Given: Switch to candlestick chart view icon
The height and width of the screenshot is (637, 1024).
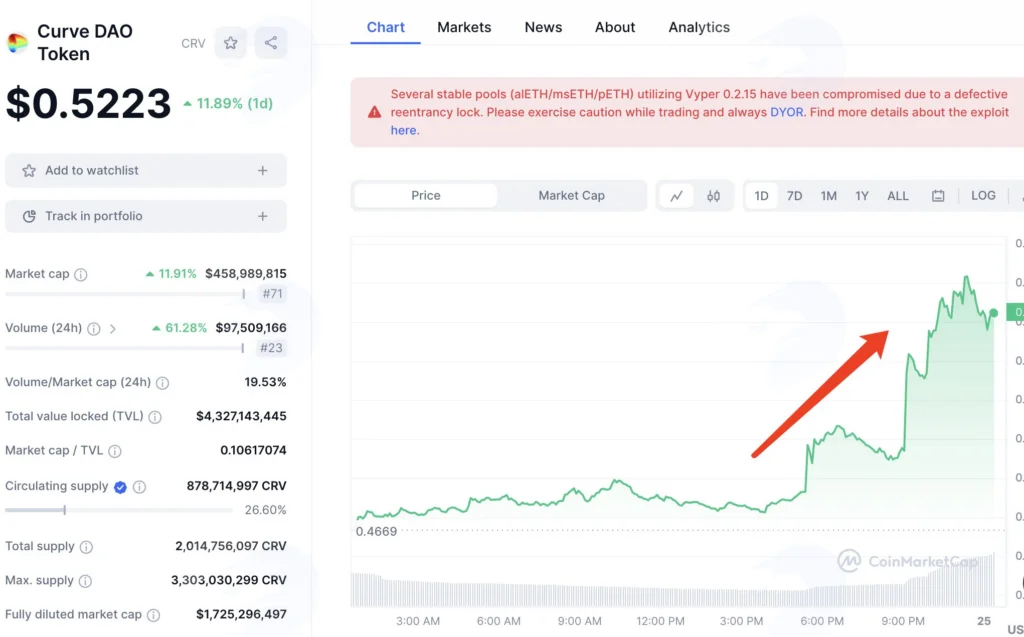Looking at the screenshot, I should point(713,195).
